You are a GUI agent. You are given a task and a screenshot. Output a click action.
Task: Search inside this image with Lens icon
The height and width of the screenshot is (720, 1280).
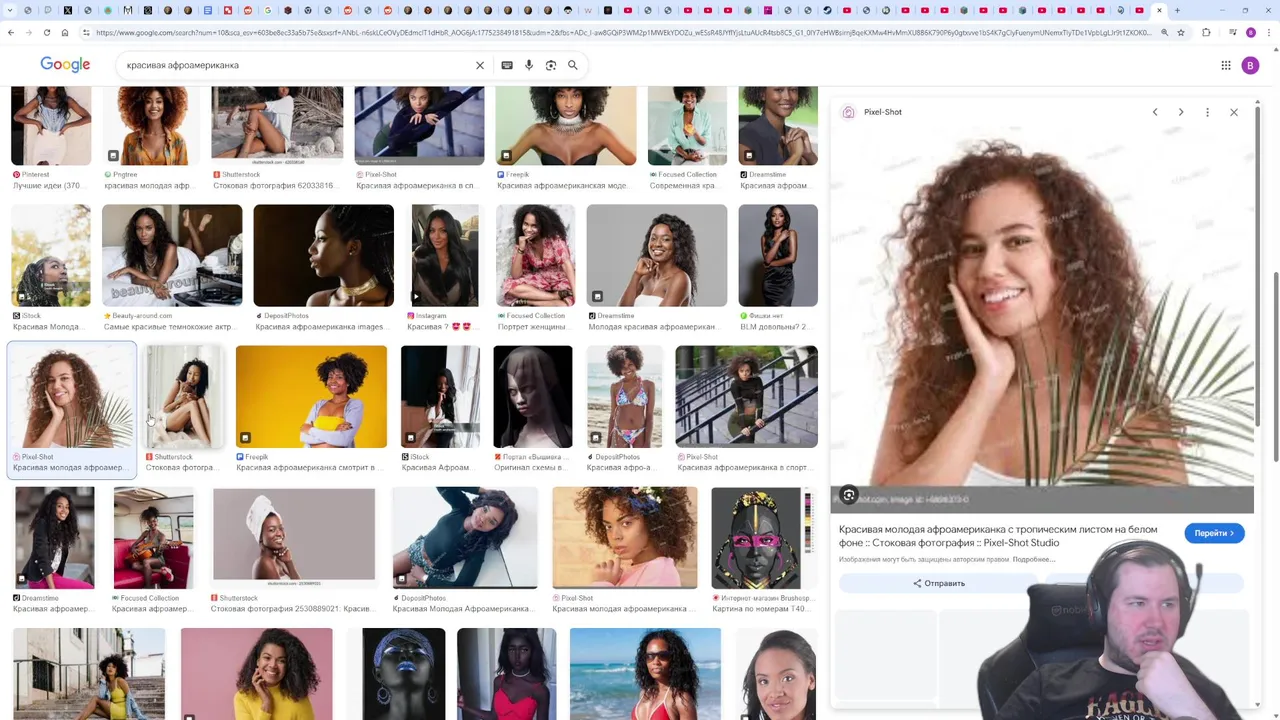tap(849, 495)
